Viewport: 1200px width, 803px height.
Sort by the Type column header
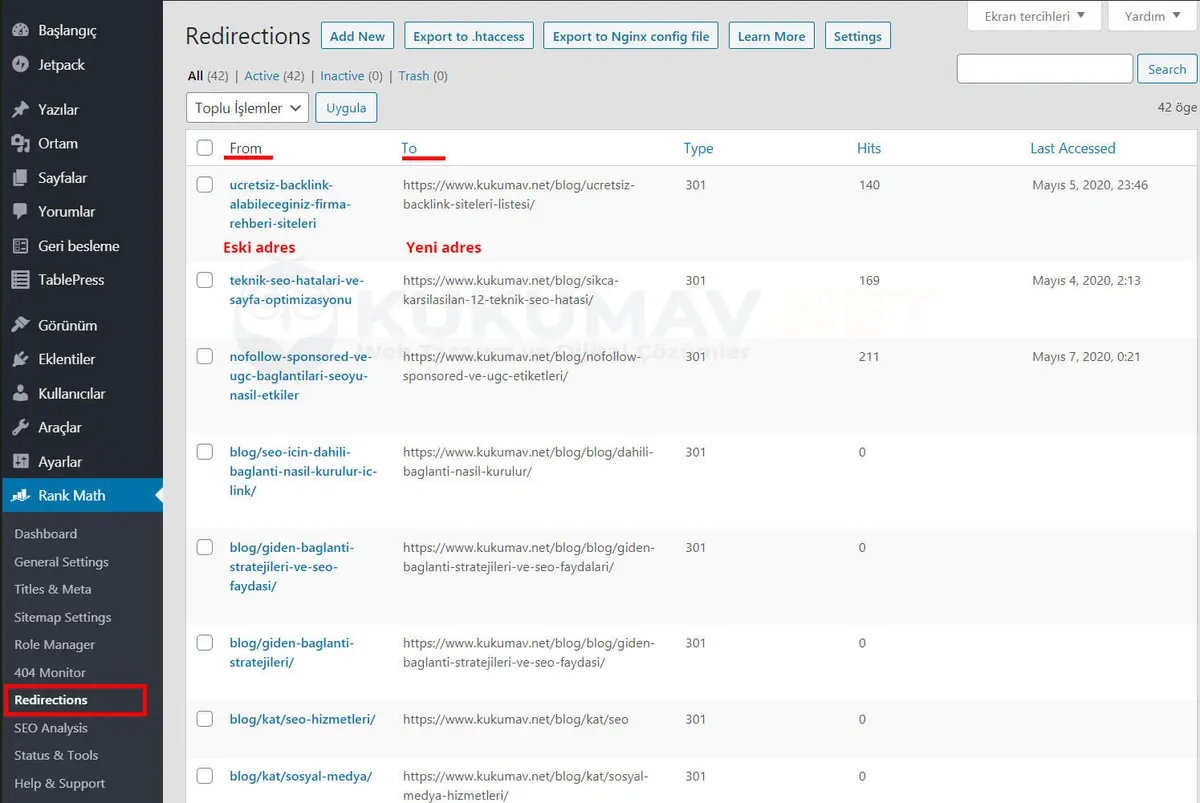click(x=698, y=148)
